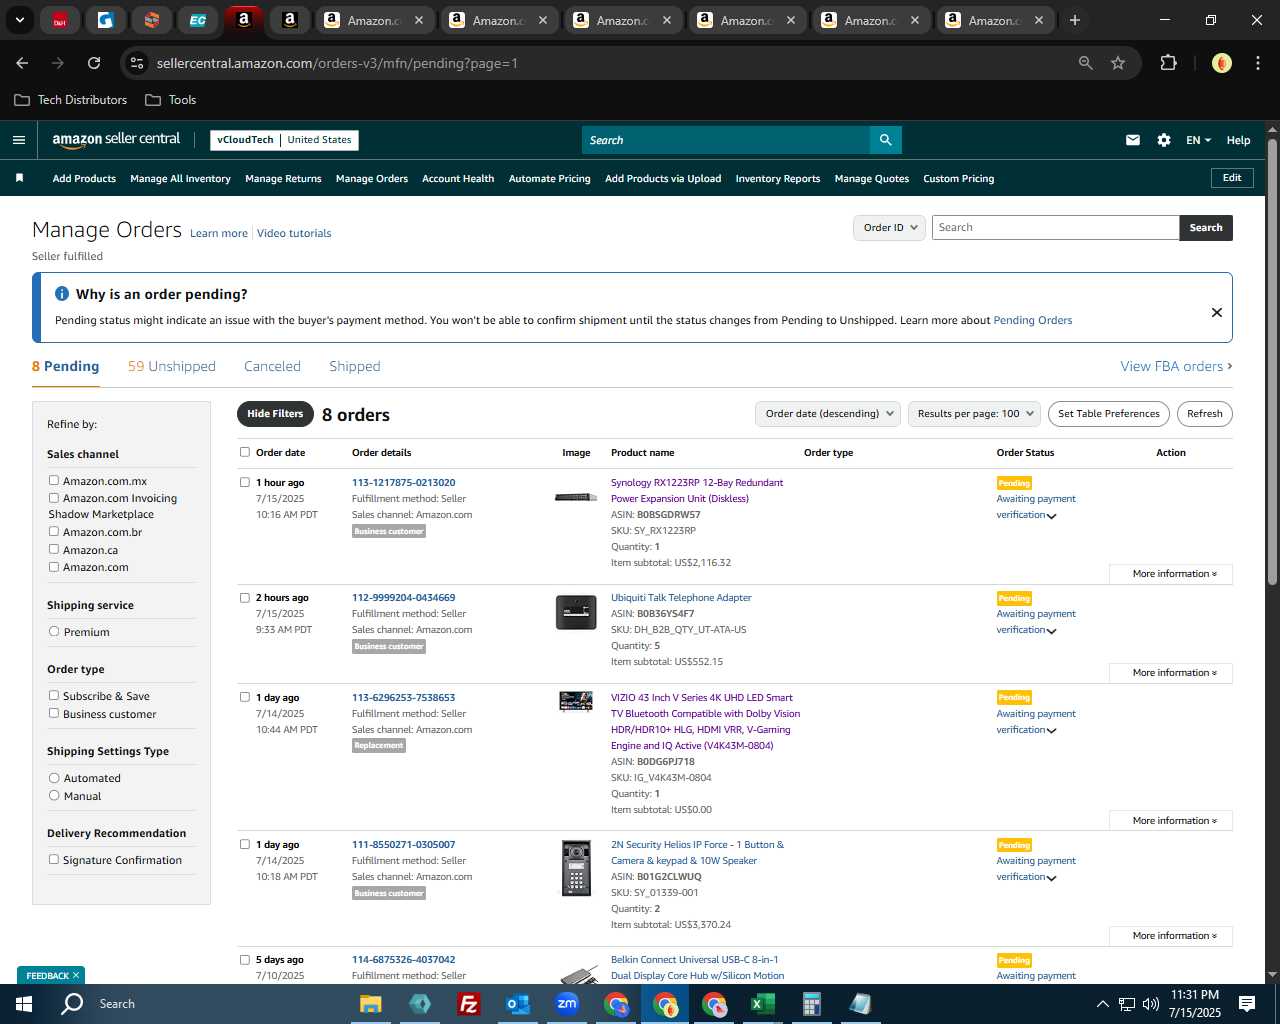The image size is (1280, 1024).
Task: Click the Windows Start button
Action: coord(24,1004)
